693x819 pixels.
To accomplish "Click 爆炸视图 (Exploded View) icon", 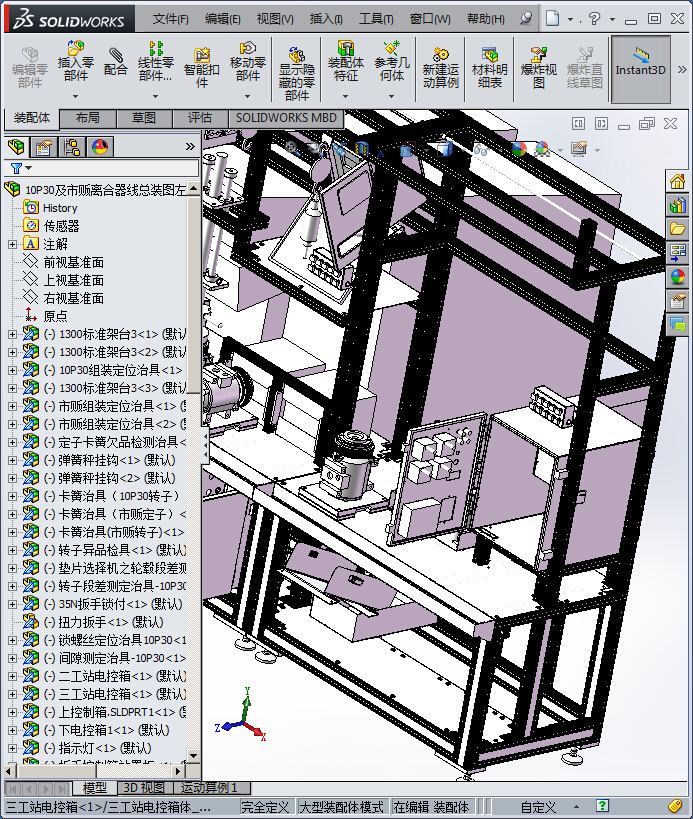I will click(539, 67).
